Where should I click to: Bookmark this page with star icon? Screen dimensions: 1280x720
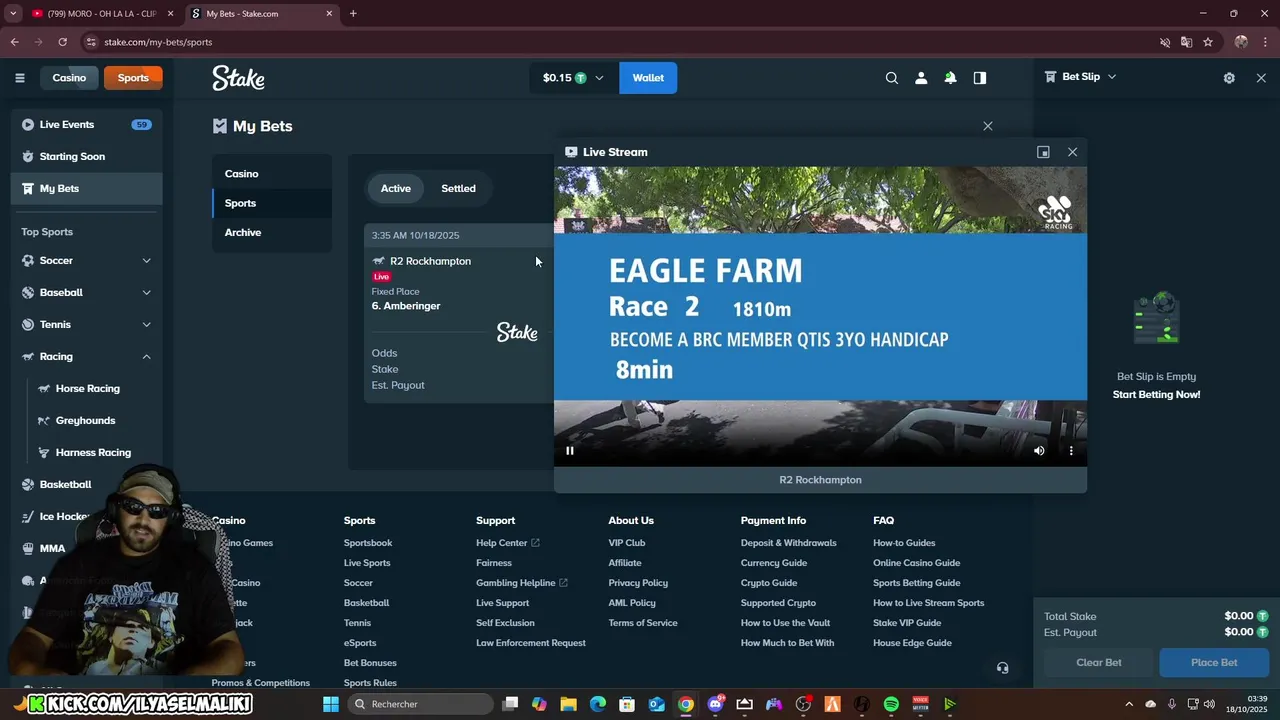tap(1208, 42)
